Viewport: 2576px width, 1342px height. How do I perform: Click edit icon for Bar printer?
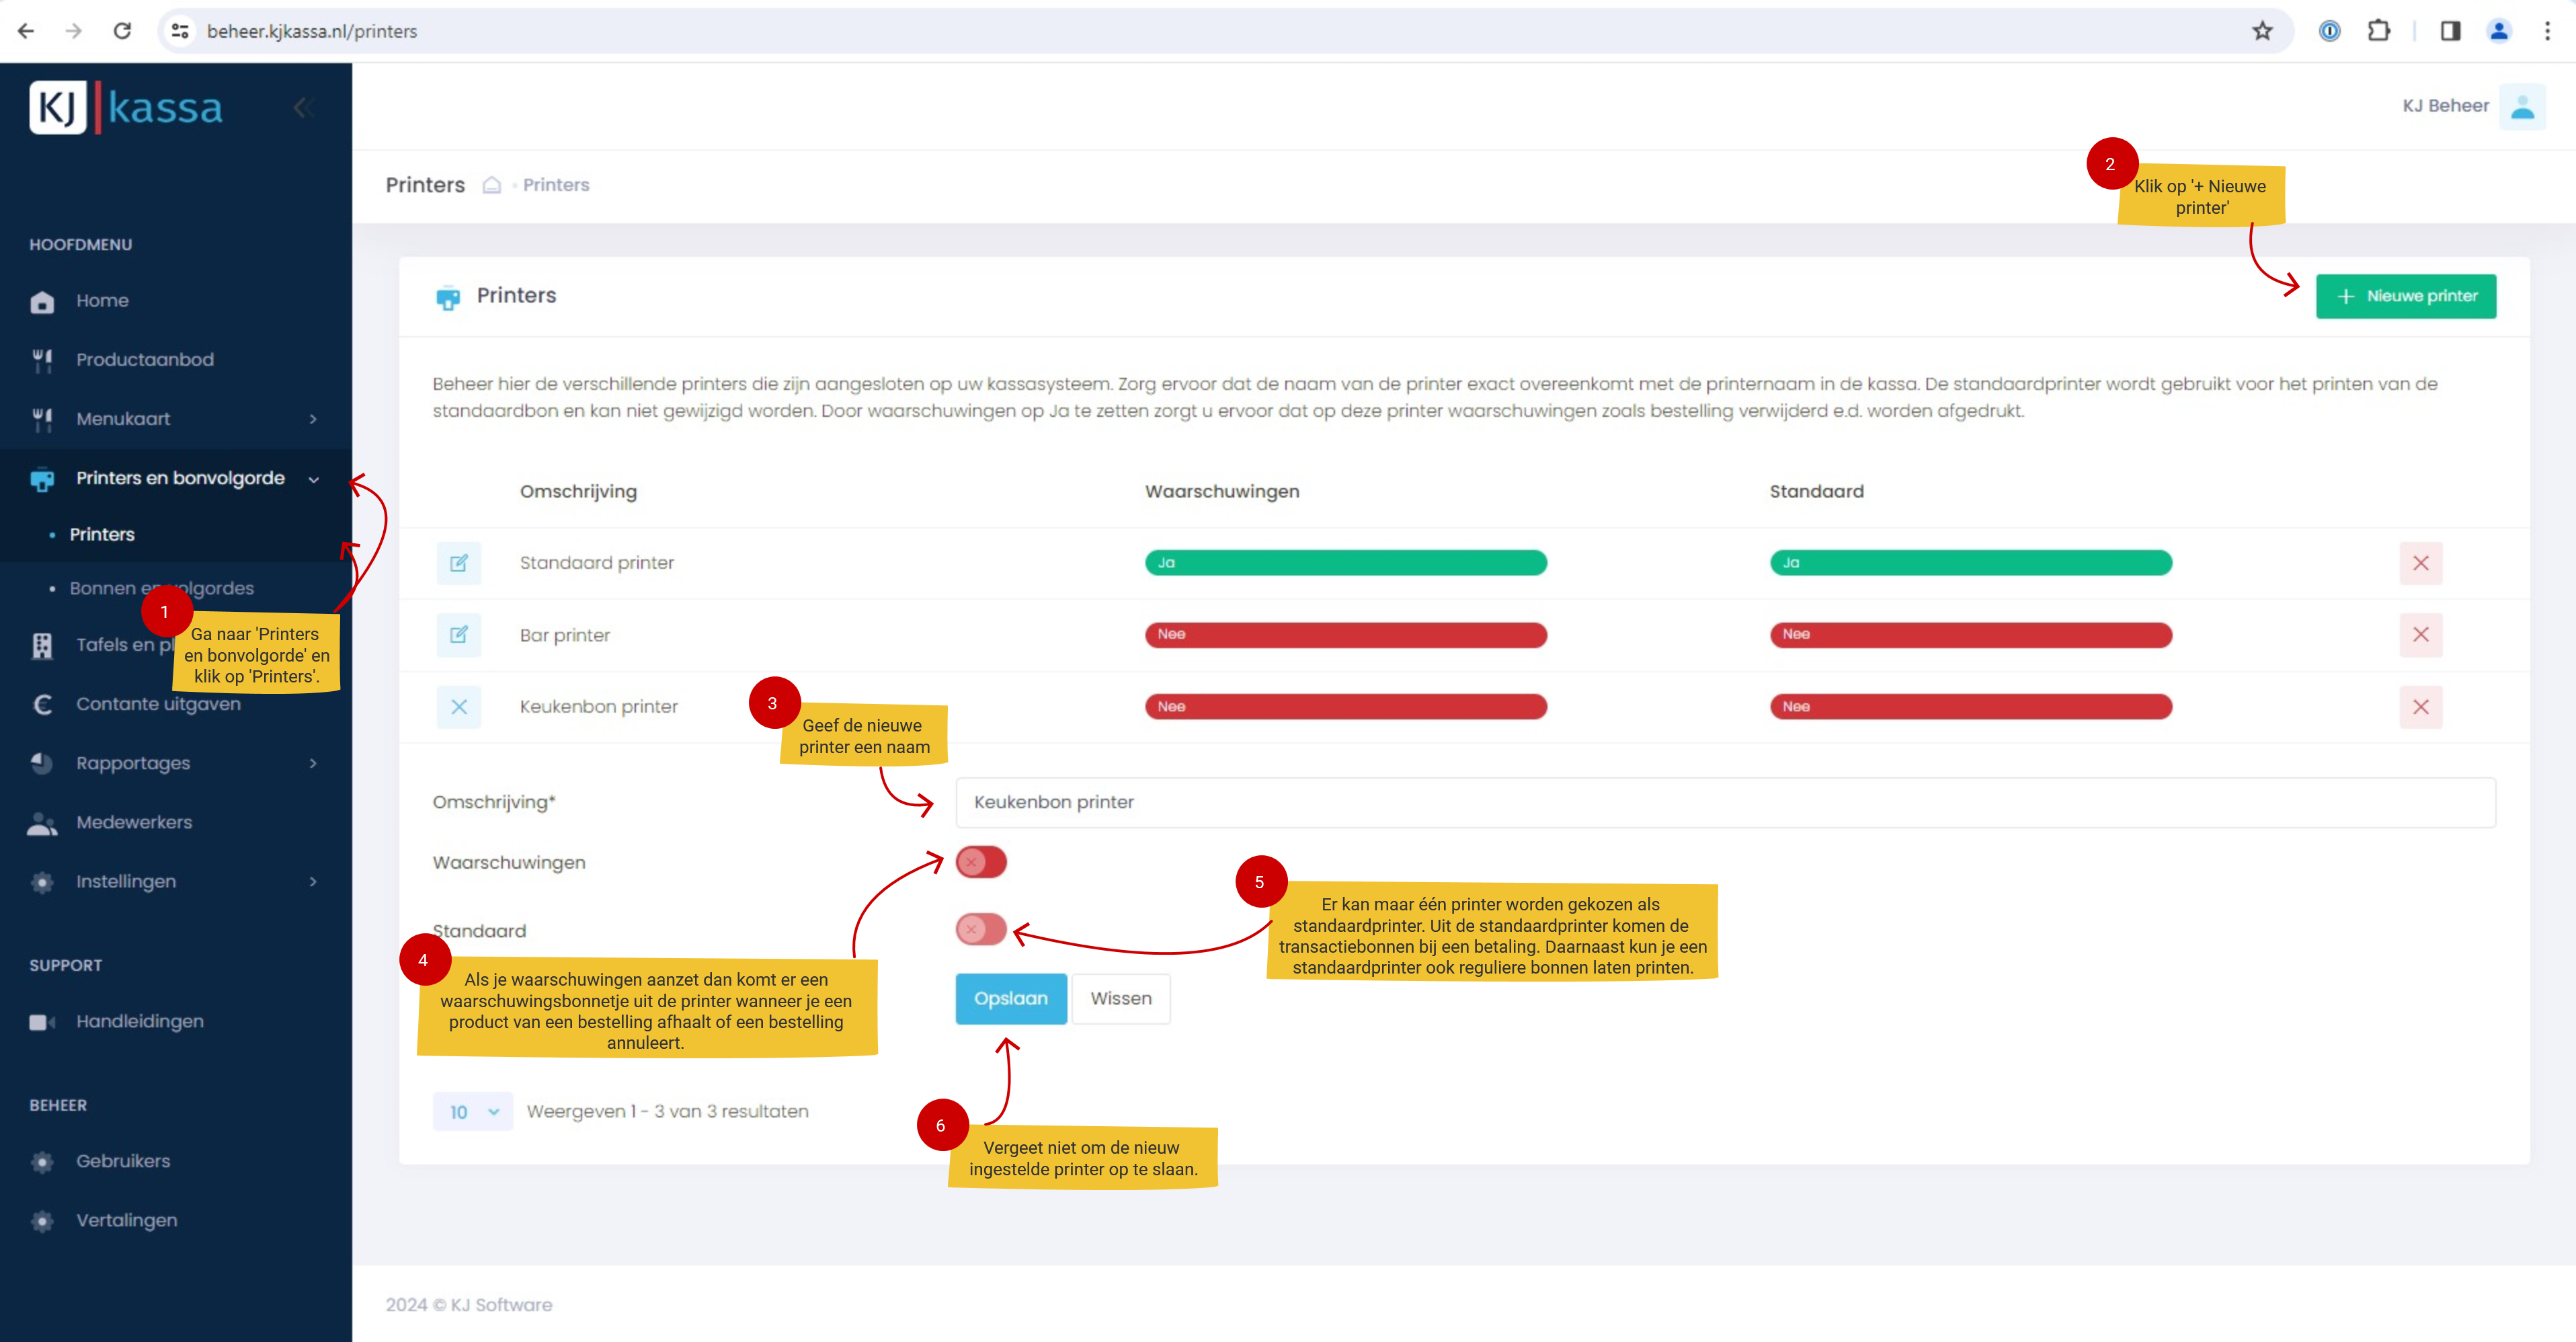click(458, 635)
